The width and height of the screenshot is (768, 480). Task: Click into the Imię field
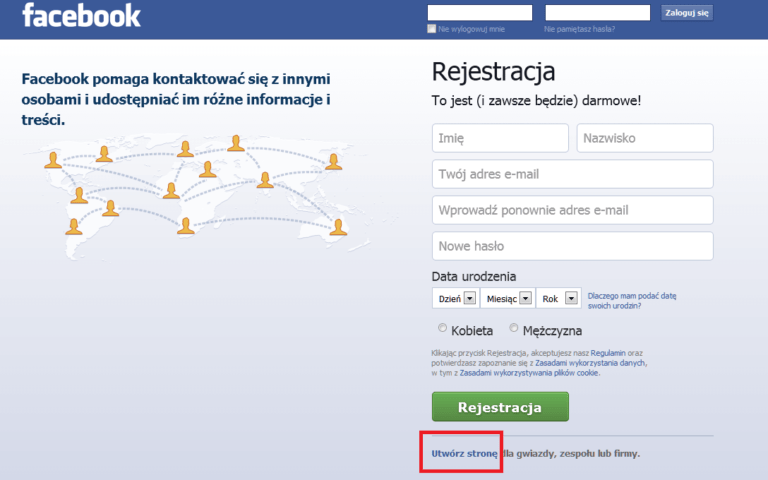[x=500, y=138]
